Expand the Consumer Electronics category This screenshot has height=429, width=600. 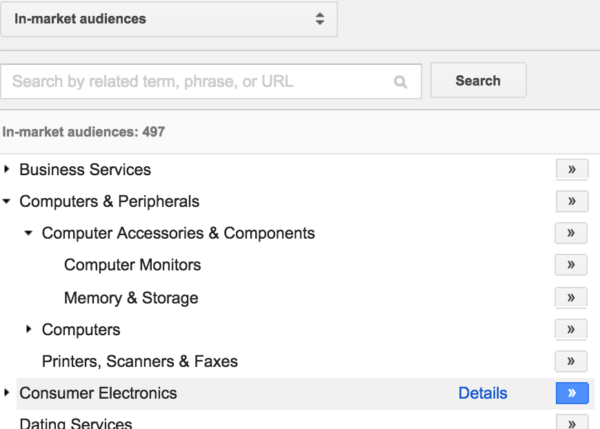(x=7, y=392)
